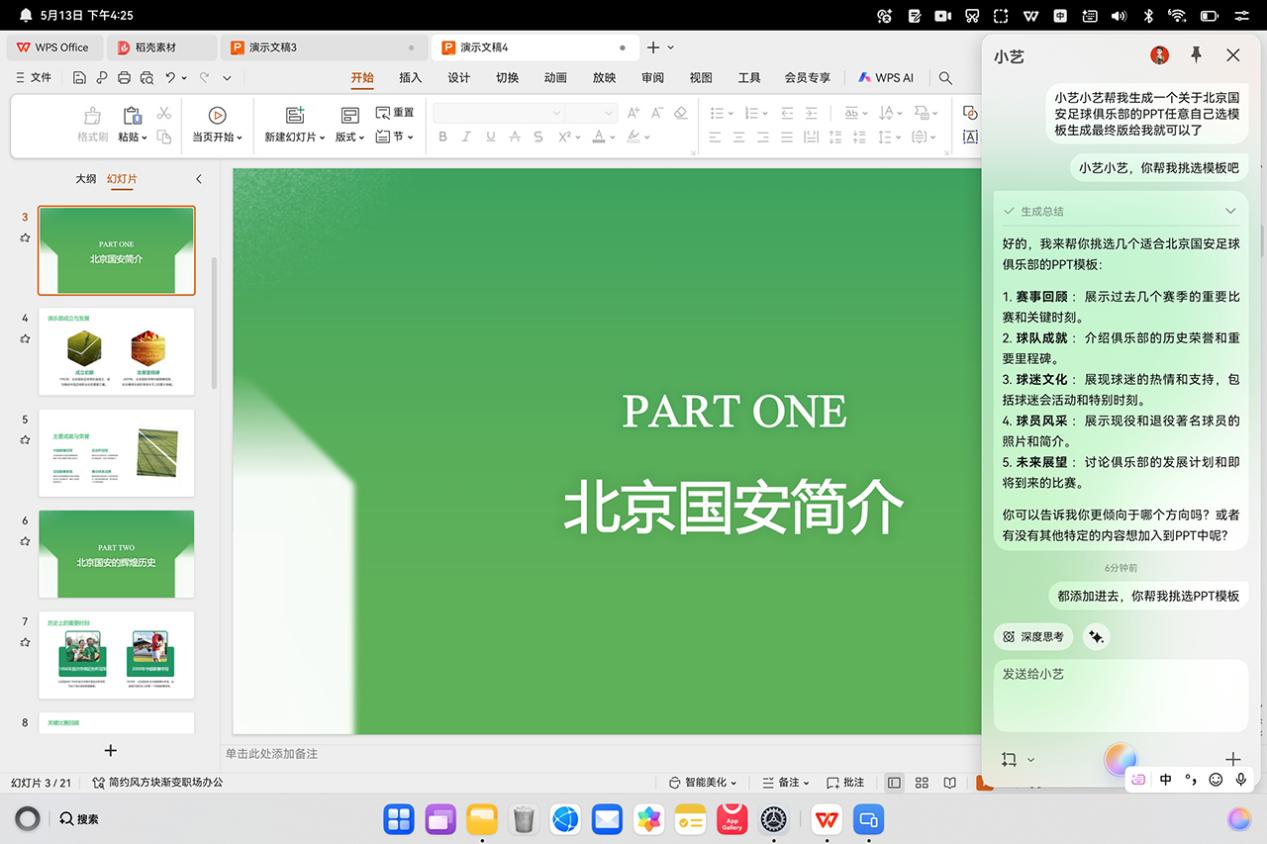This screenshot has height=844, width=1267.
Task: Click the microphone icon in input method bar
Action: coord(1241,779)
